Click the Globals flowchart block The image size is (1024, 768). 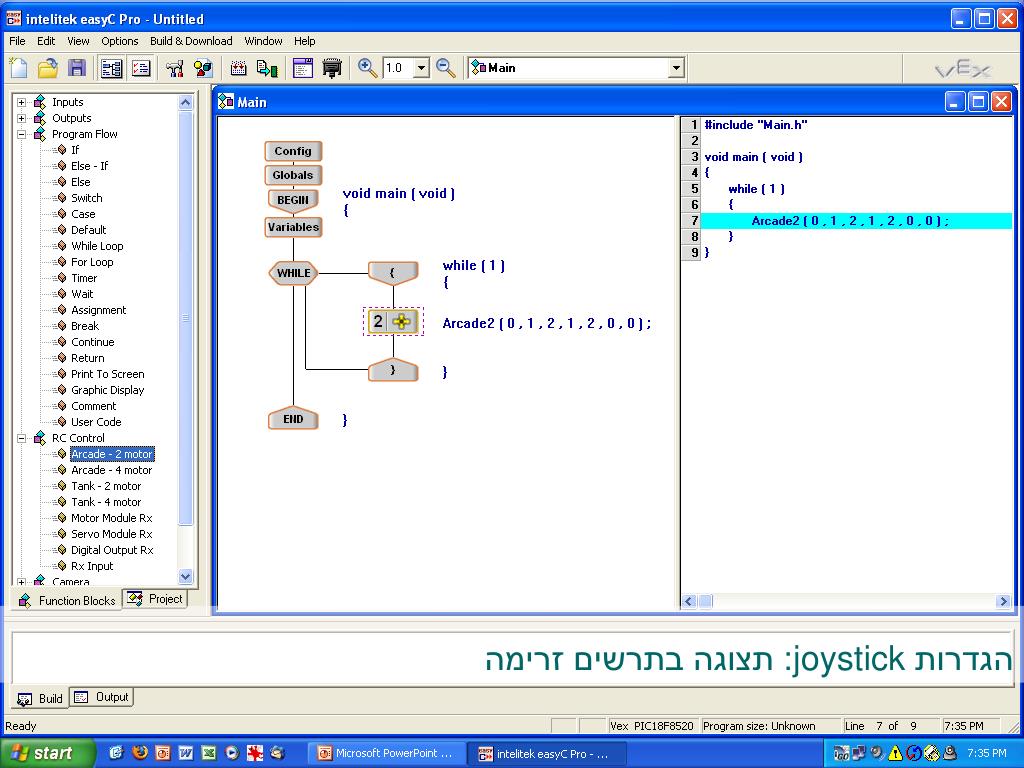click(293, 175)
